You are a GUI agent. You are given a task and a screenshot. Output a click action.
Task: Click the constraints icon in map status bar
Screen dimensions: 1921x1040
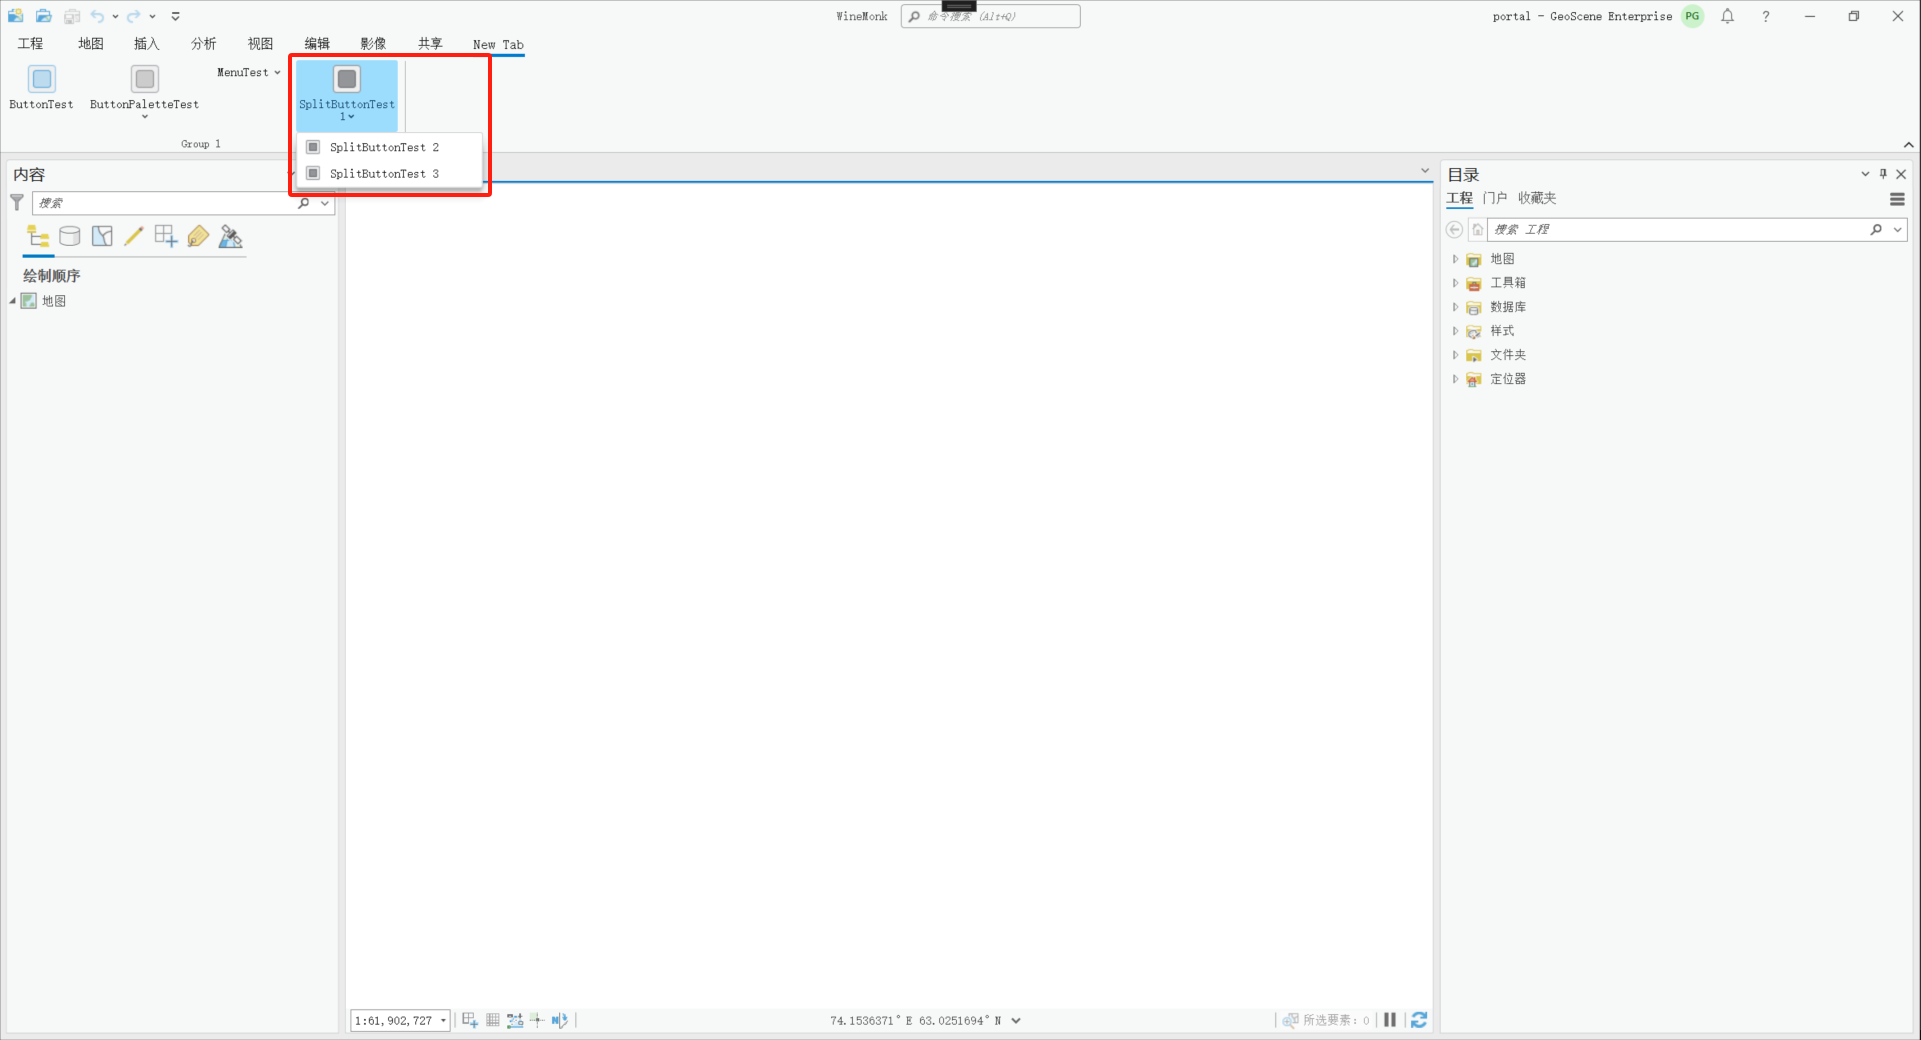[515, 1020]
